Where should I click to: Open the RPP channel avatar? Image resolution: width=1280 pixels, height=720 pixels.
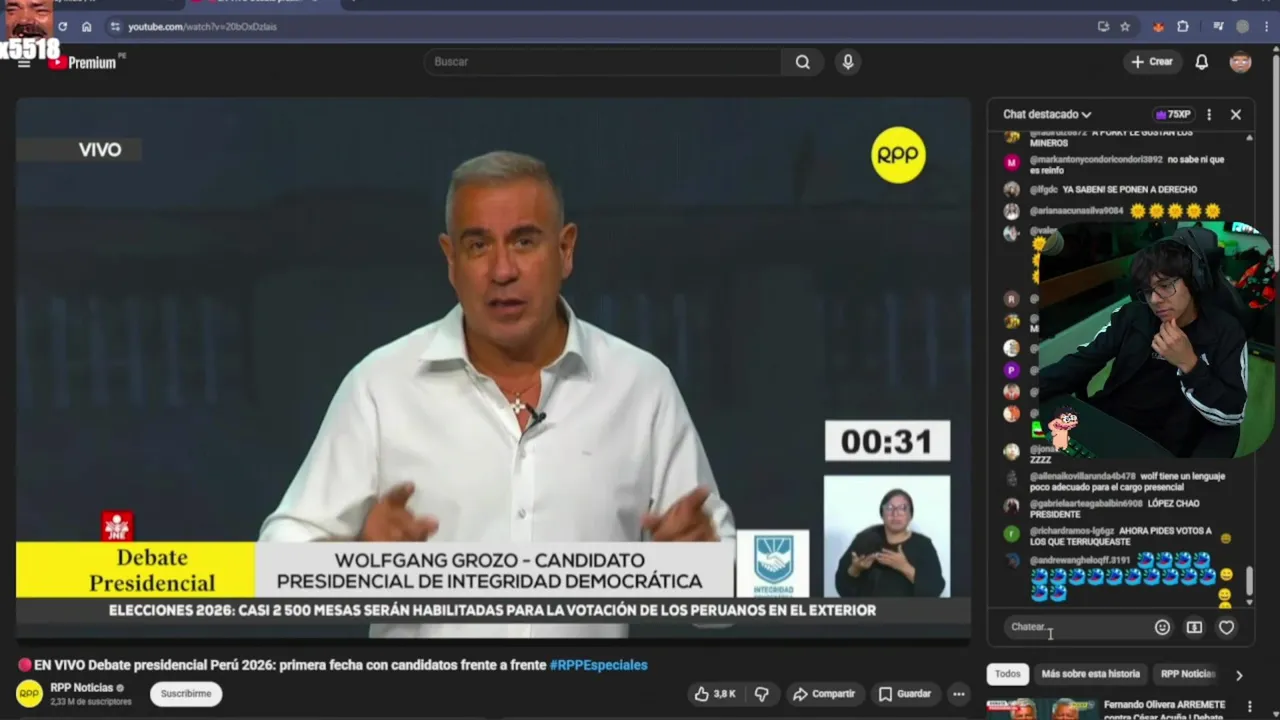[30, 693]
